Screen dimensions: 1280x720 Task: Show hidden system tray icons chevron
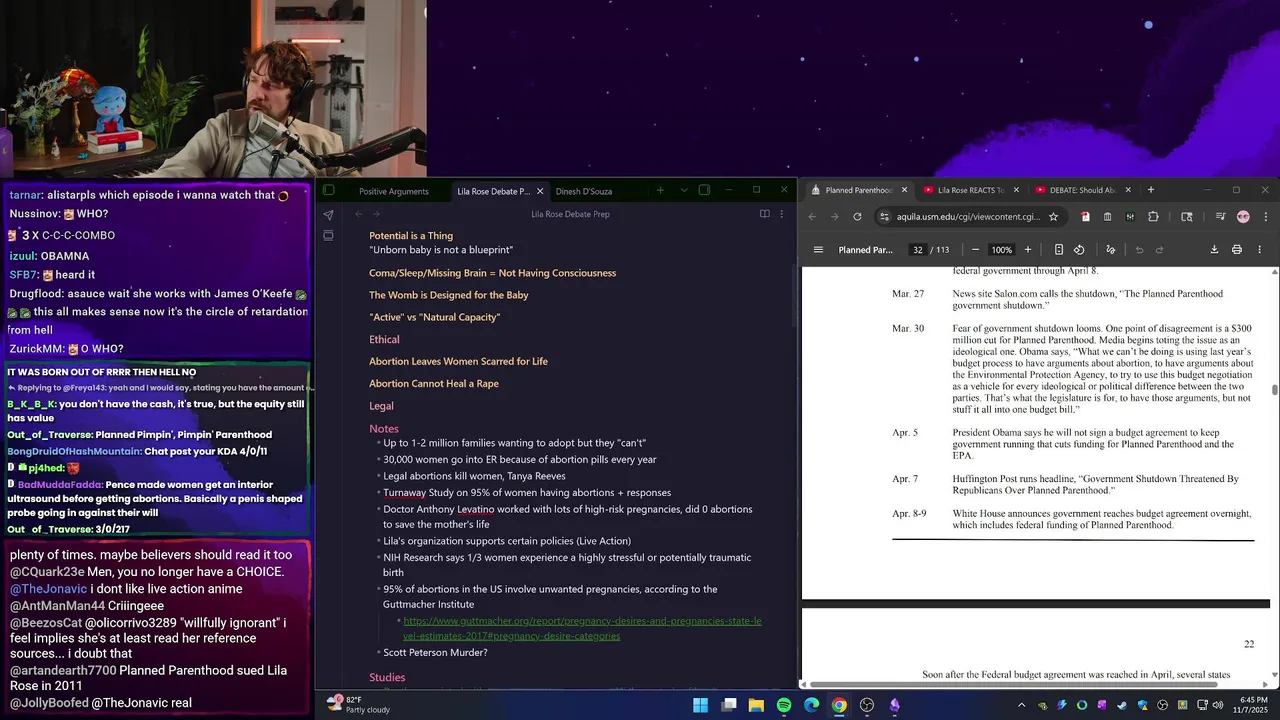tap(1022, 705)
